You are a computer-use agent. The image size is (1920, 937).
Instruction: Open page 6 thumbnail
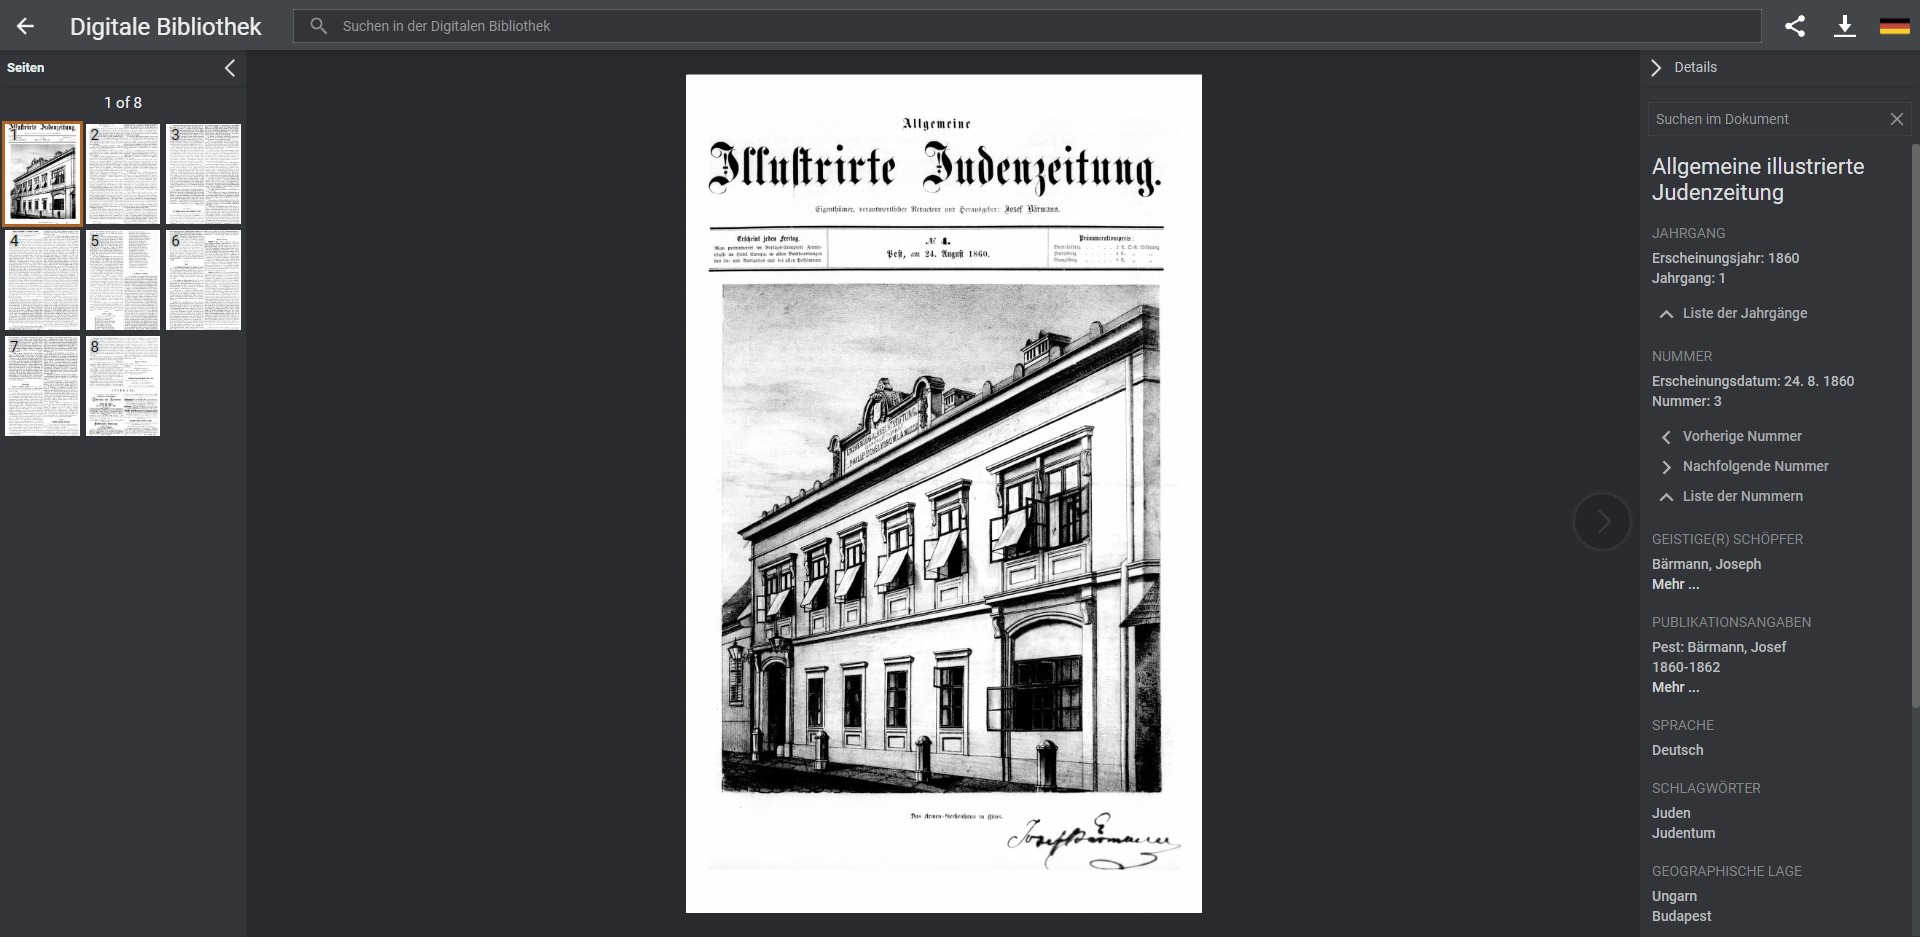203,280
